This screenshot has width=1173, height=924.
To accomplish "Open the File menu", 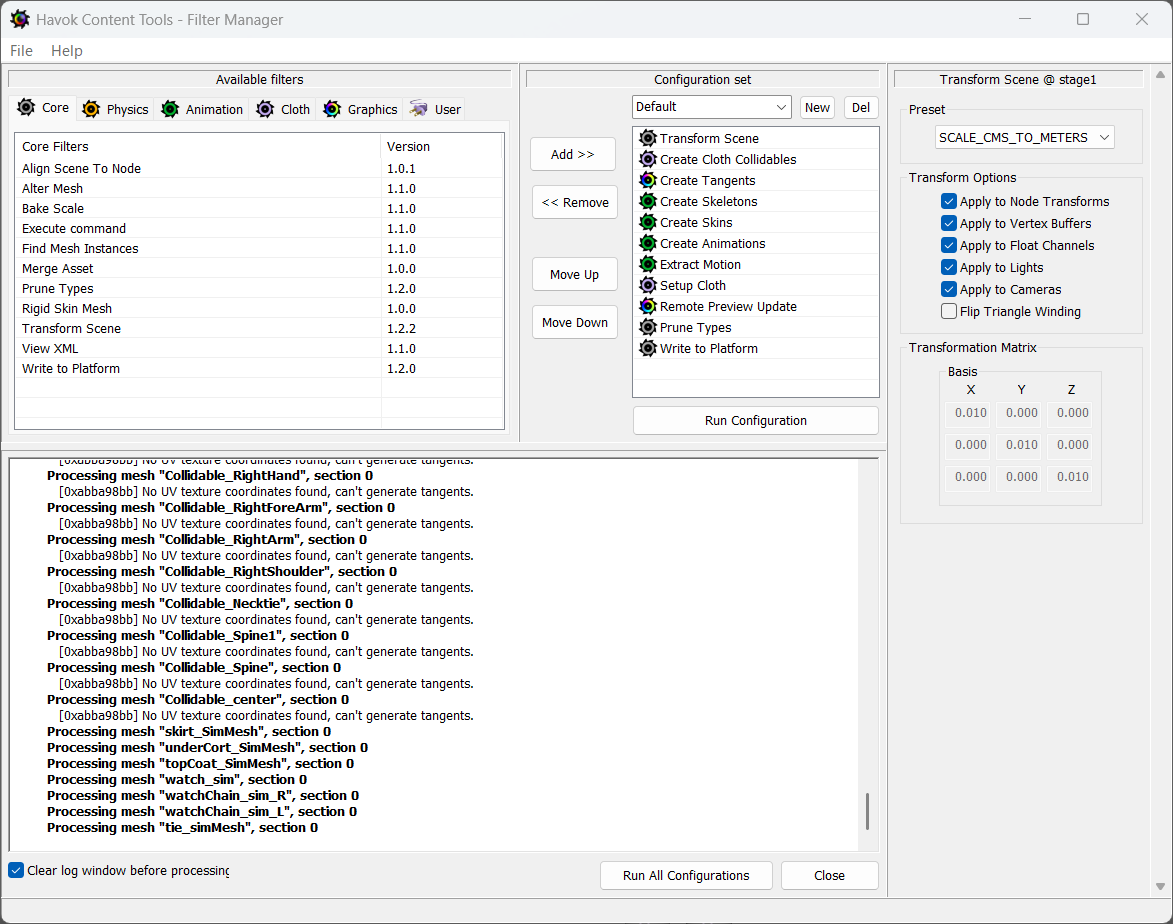I will 21,51.
